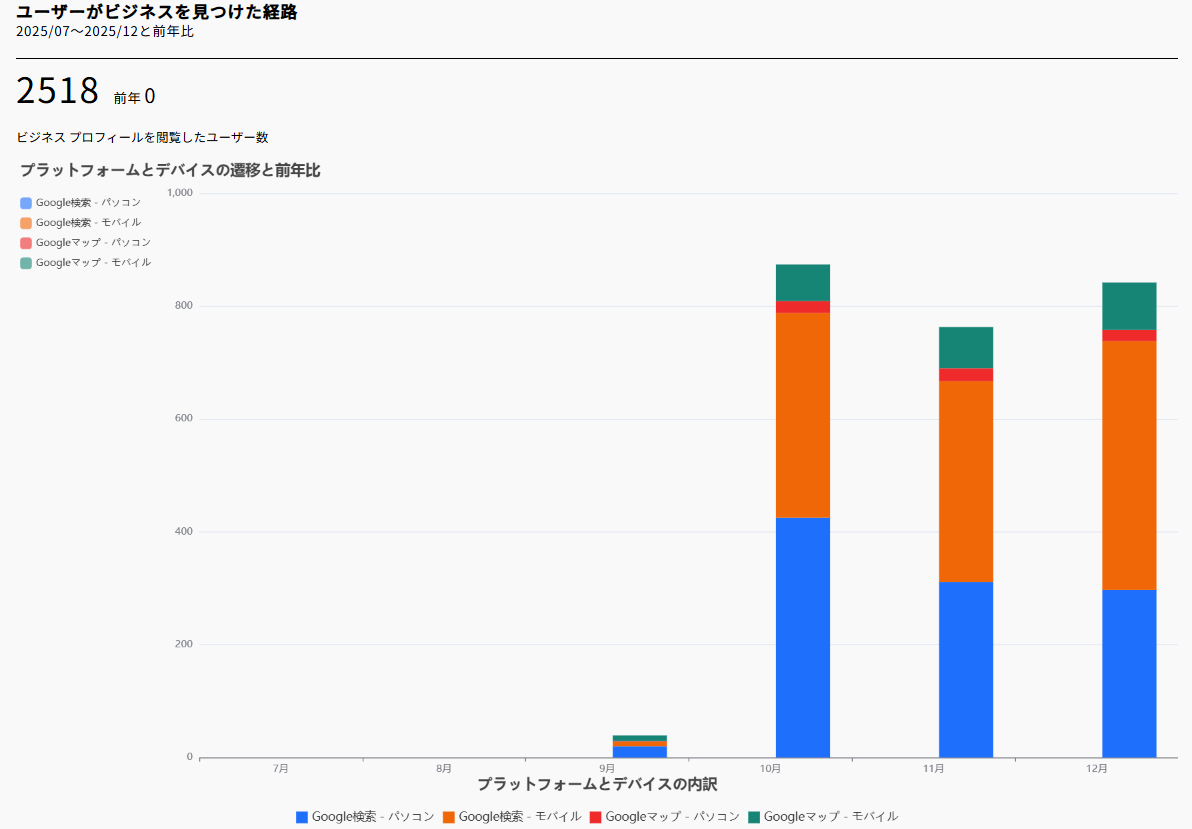This screenshot has width=1192, height=829.
Task: Select the orange segment of the 10月 bar
Action: pos(803,415)
